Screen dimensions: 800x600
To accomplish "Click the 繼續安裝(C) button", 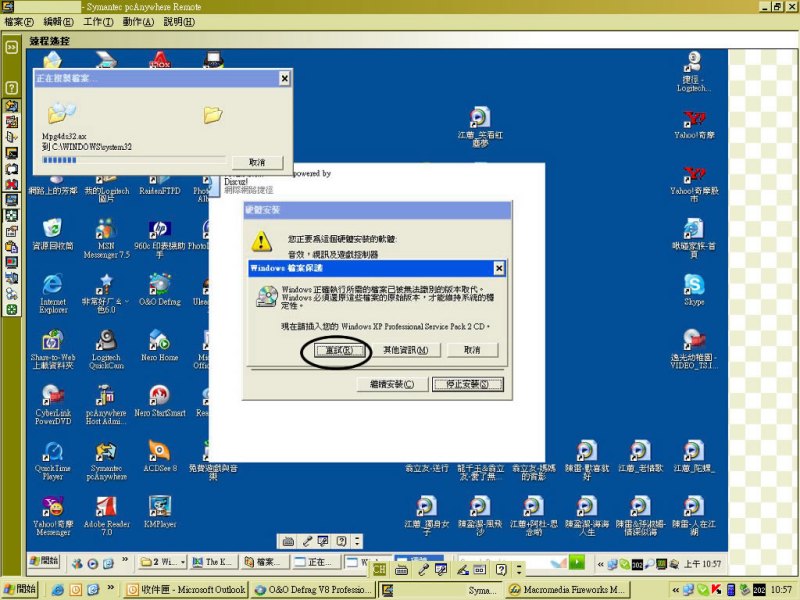I will (x=392, y=384).
